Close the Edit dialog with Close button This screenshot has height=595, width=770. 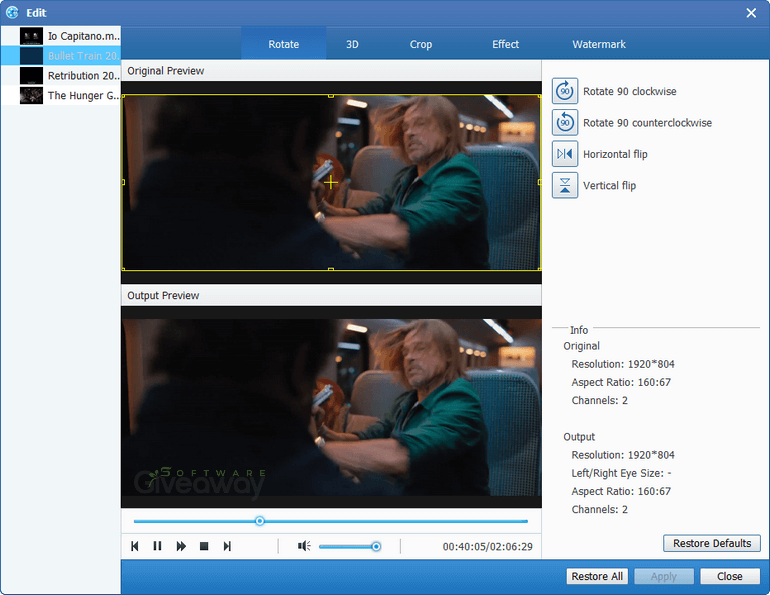tap(729, 576)
